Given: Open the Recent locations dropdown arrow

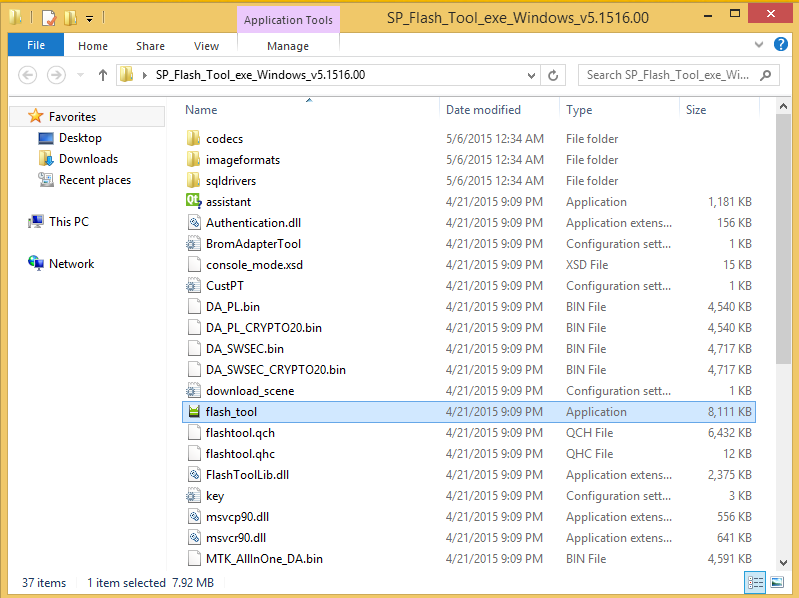Looking at the screenshot, I should (80, 75).
